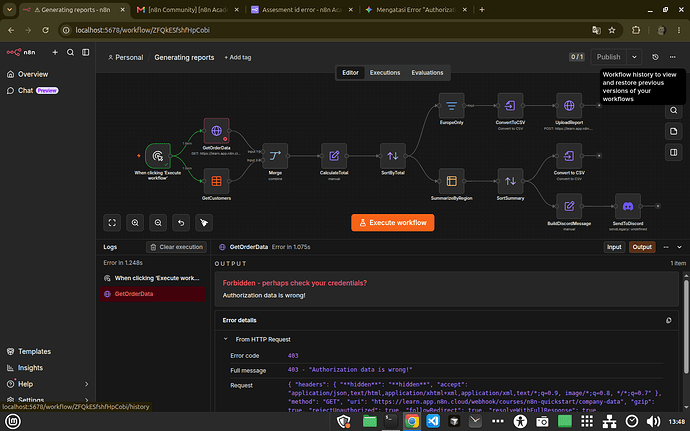
Task: Reset canvas zoom
Action: click(181, 223)
